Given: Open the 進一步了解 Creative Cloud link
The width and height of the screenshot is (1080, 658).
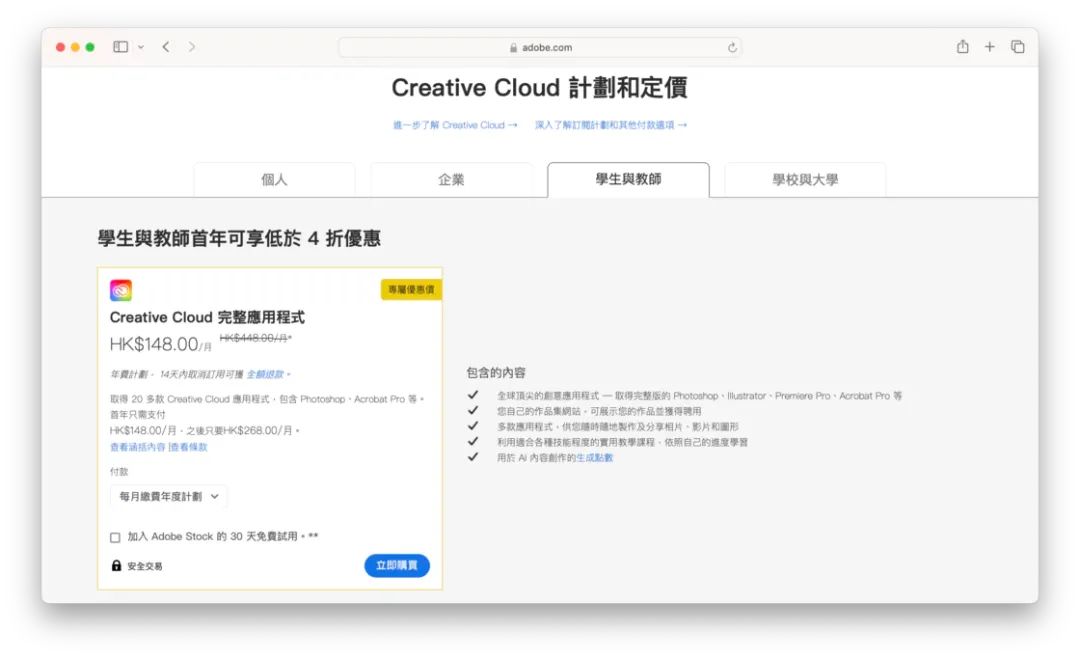Looking at the screenshot, I should pyautogui.click(x=455, y=125).
